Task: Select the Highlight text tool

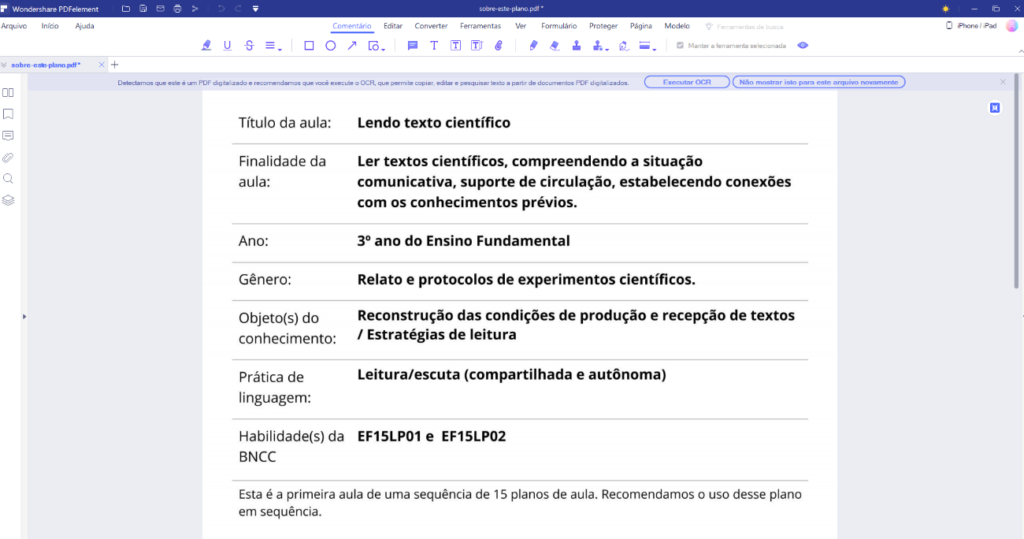Action: click(x=207, y=45)
